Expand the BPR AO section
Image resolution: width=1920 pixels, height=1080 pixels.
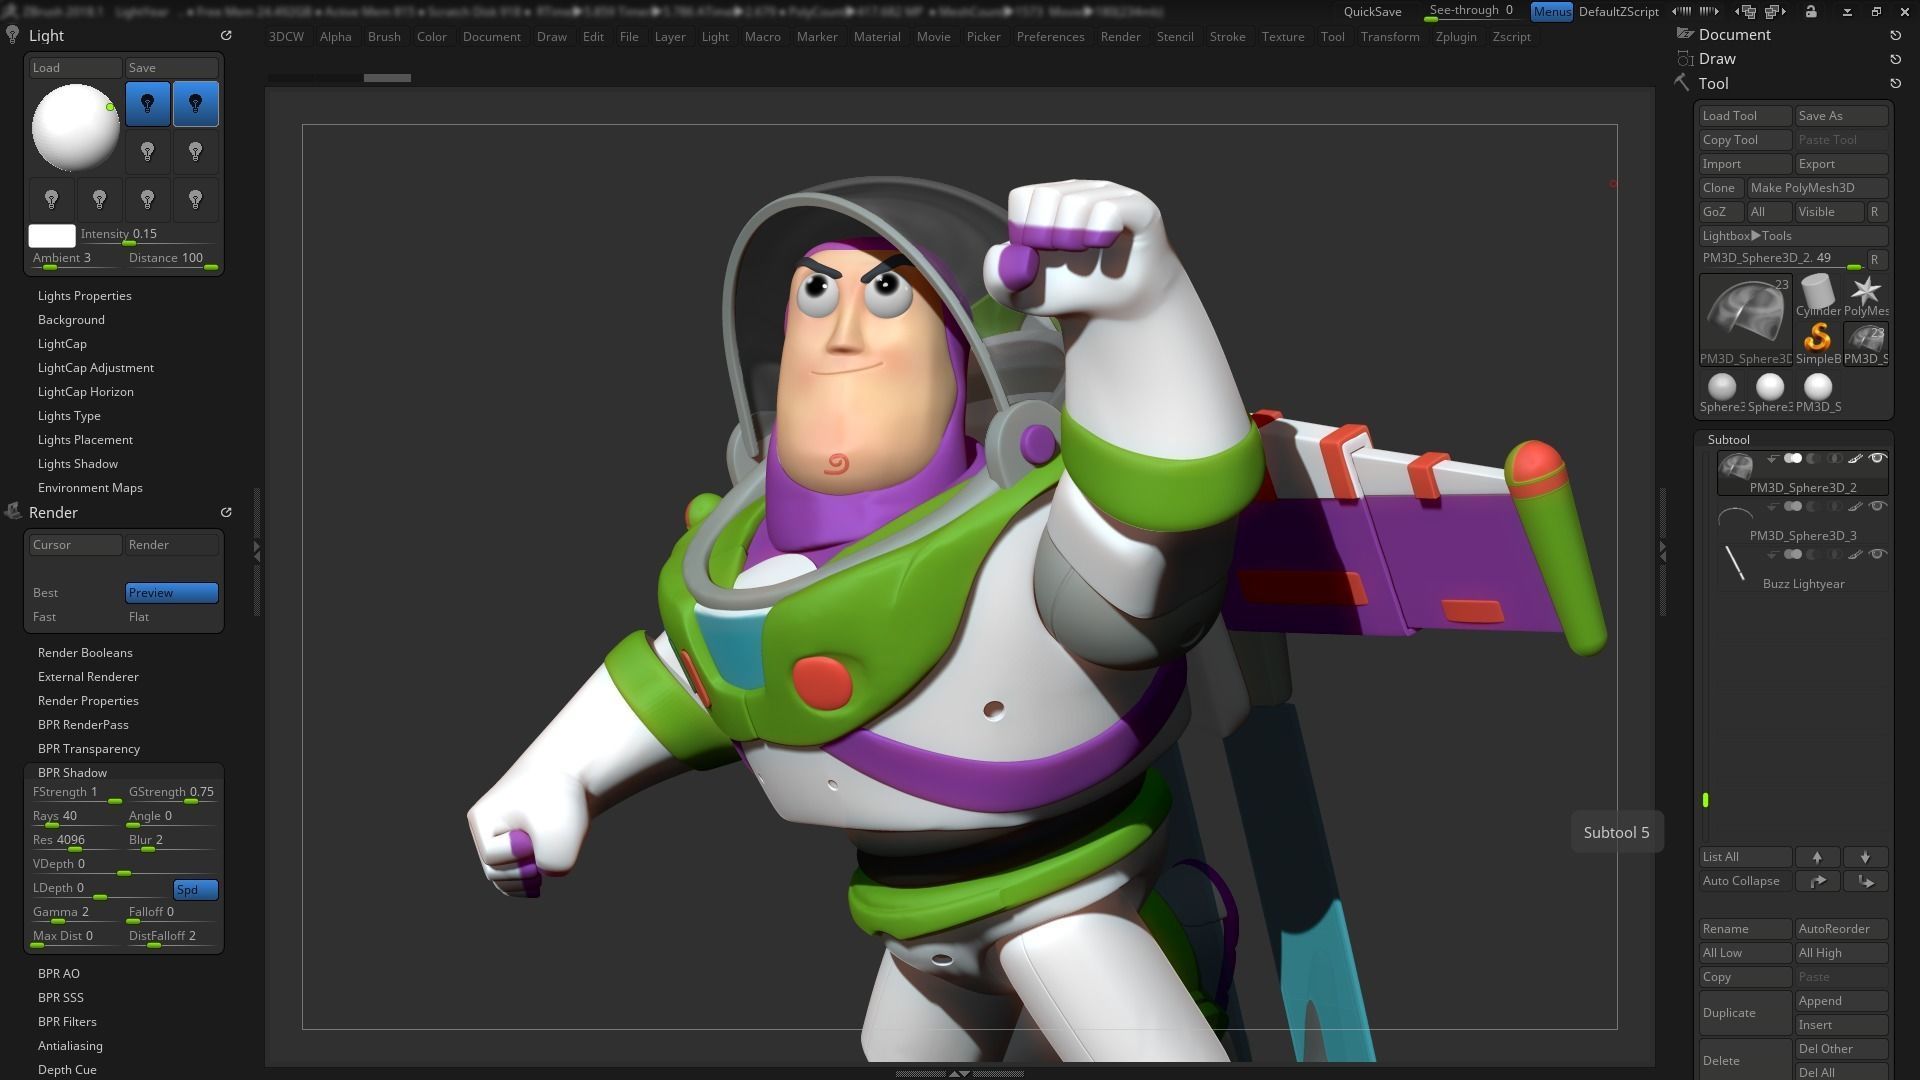[59, 974]
